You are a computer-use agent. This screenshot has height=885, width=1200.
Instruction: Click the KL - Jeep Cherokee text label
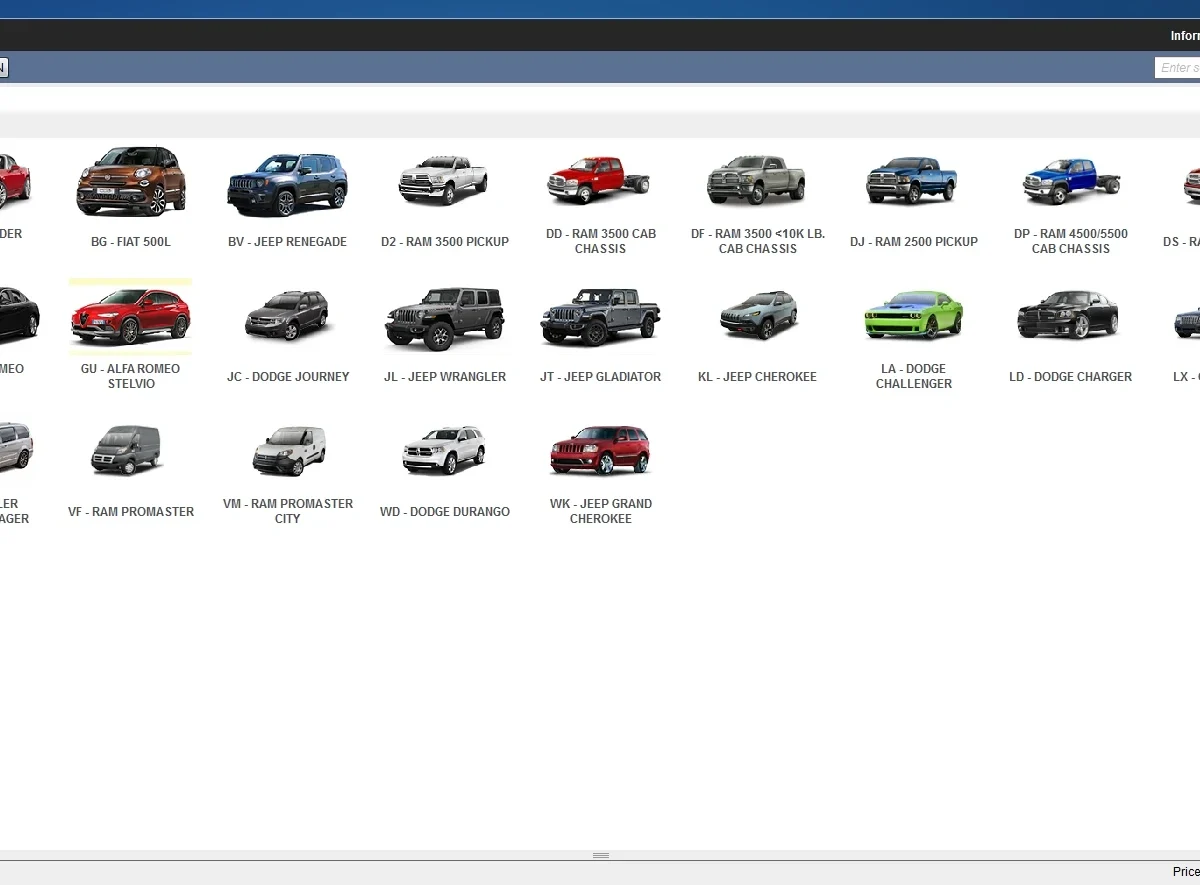(757, 377)
